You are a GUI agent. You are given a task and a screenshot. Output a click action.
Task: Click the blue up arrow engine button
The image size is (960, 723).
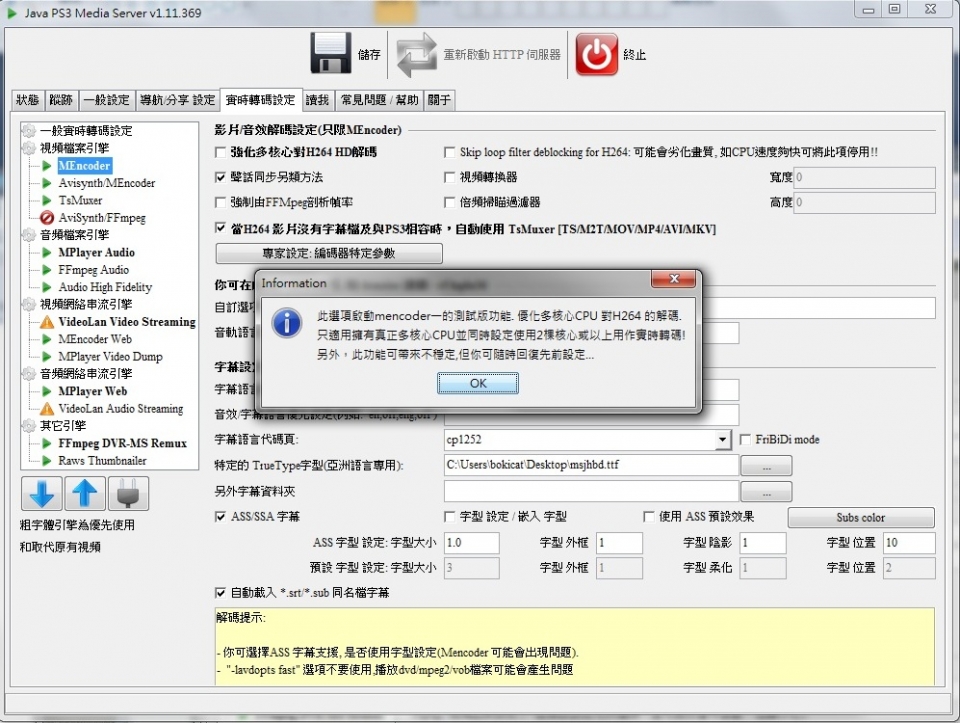(86, 493)
